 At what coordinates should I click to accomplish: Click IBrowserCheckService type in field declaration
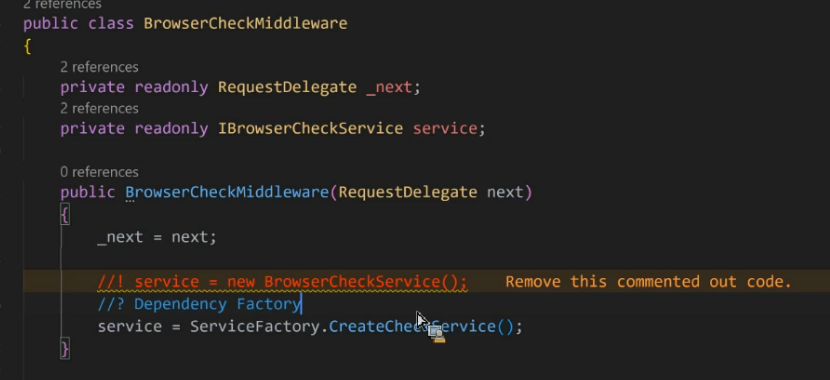(x=311, y=129)
